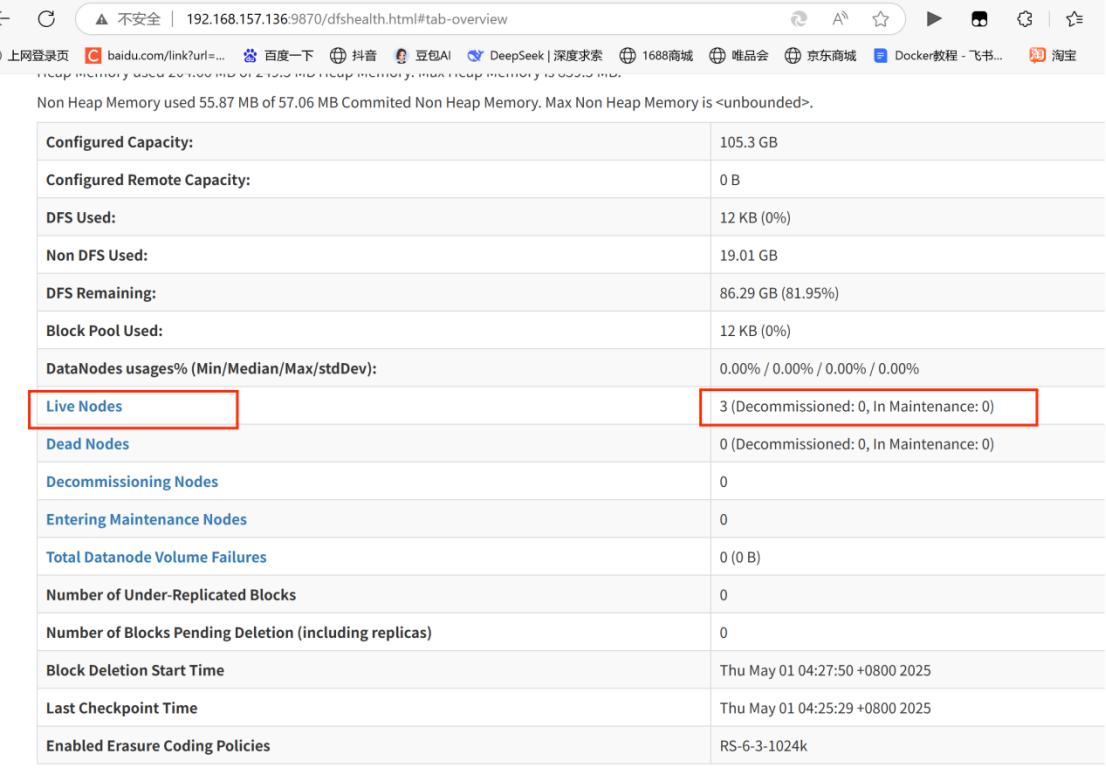Open the DeepSeek bookmark
Image resolution: width=1106 pixels, height=775 pixels.
tap(535, 56)
